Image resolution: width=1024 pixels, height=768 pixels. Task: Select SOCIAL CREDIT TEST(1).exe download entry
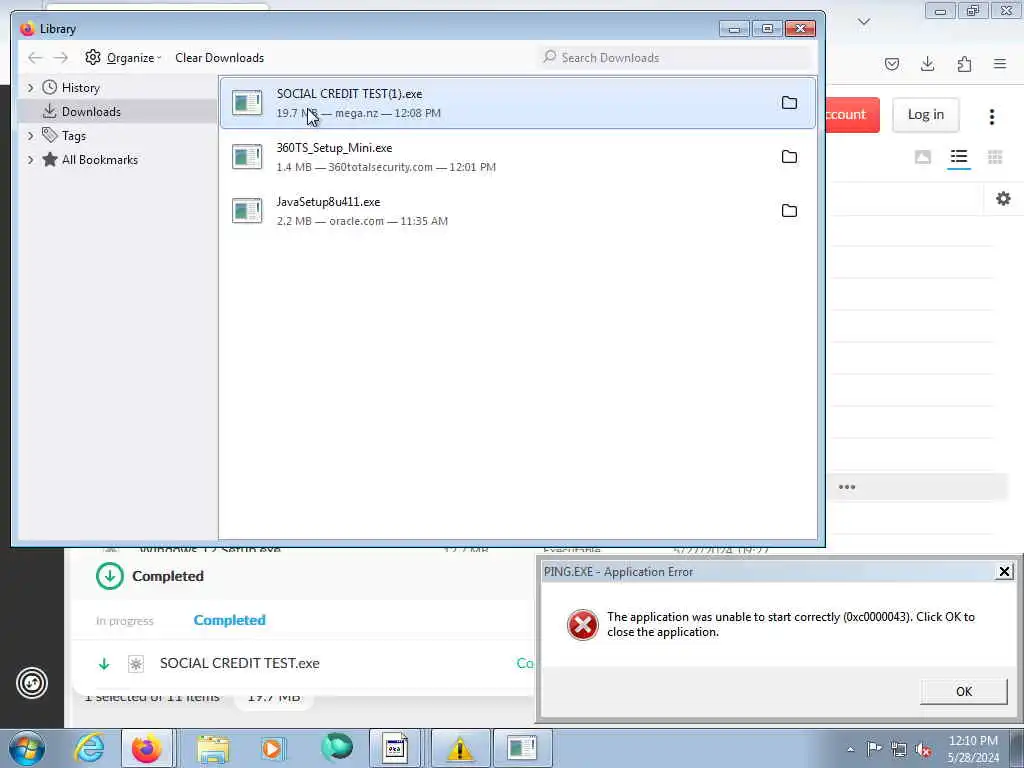pyautogui.click(x=518, y=103)
